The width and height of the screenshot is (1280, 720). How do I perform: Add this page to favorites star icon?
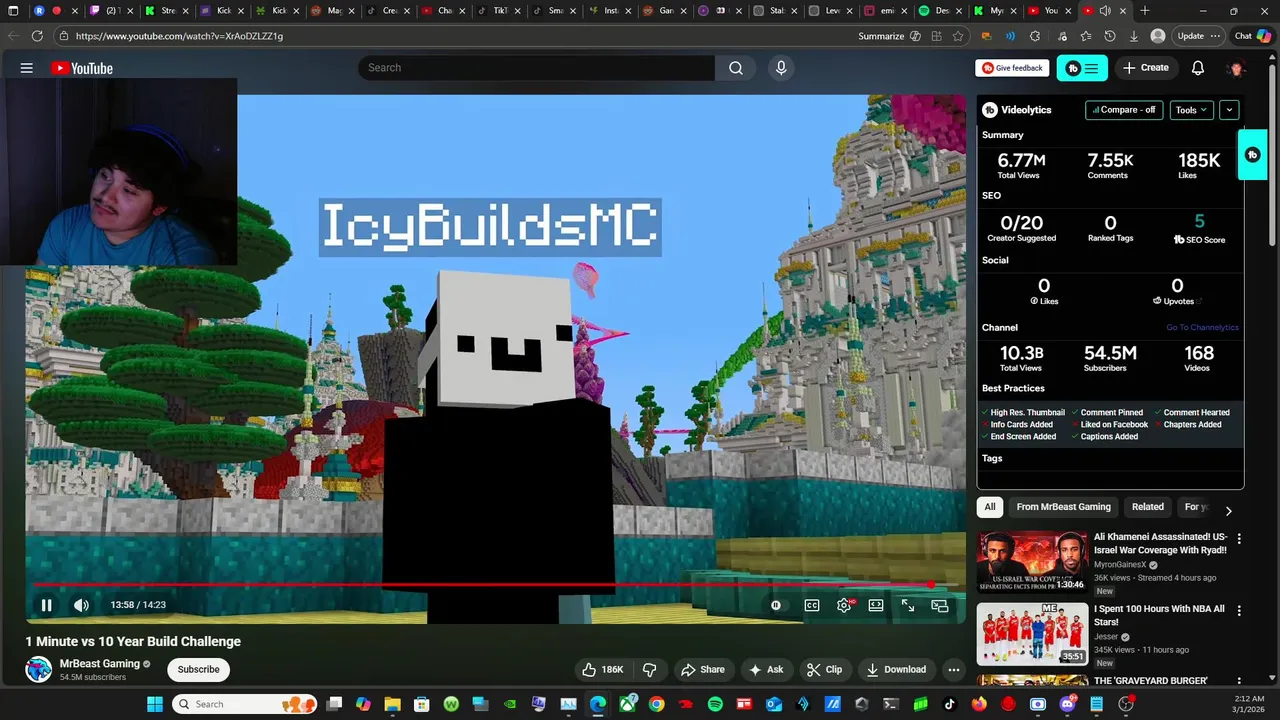click(x=958, y=36)
